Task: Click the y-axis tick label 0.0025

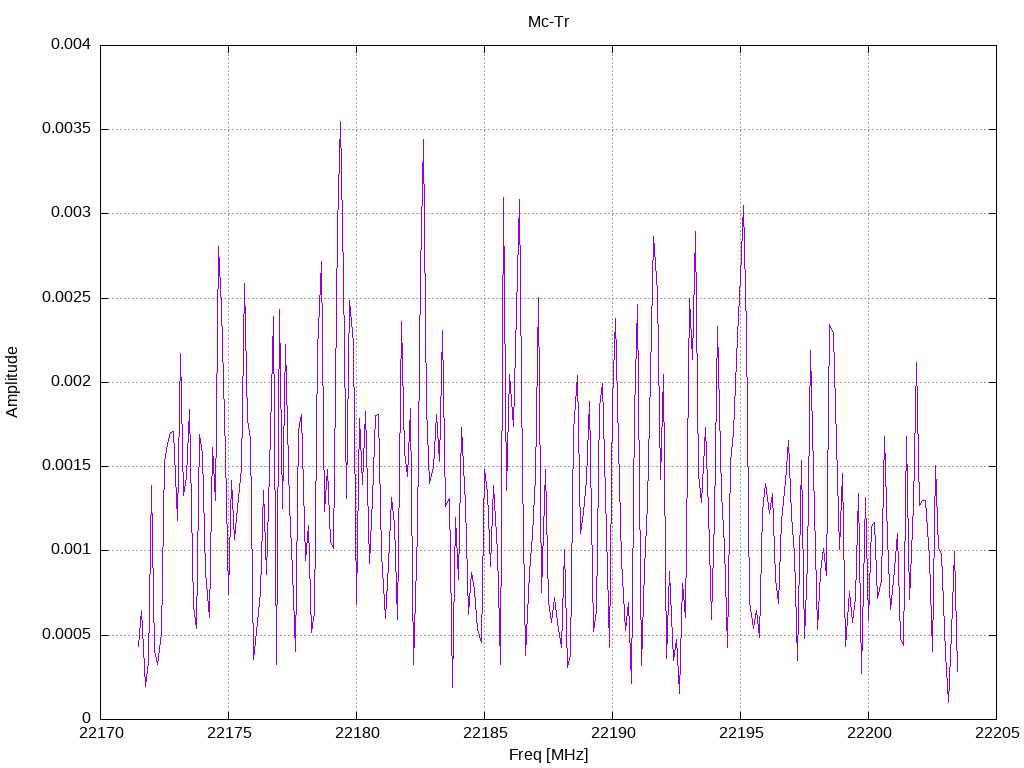Action: [66, 297]
